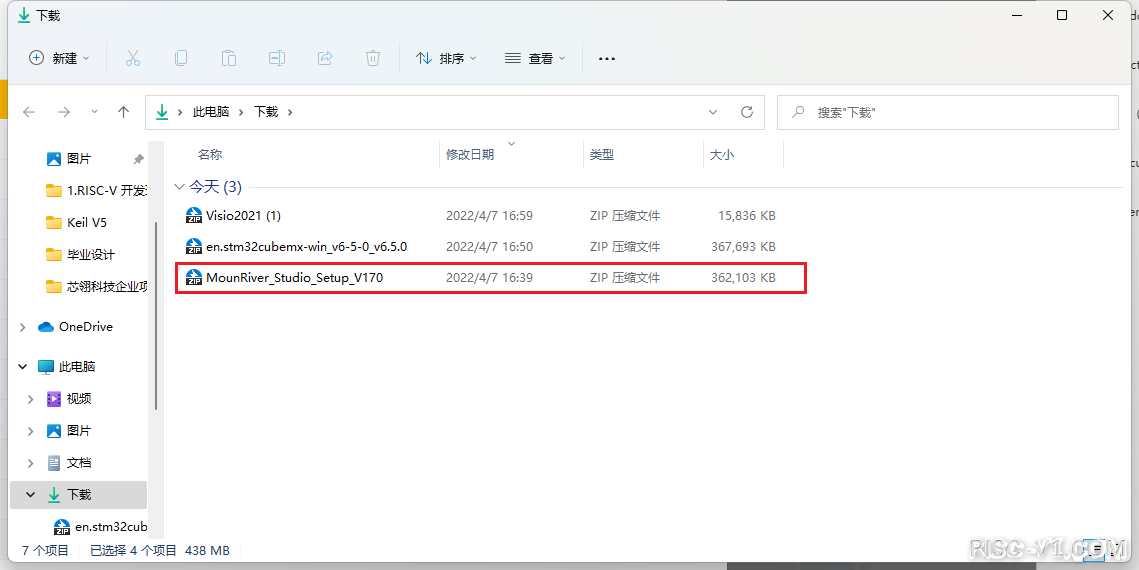
Task: Maximize the 下载 window
Action: 1062,15
